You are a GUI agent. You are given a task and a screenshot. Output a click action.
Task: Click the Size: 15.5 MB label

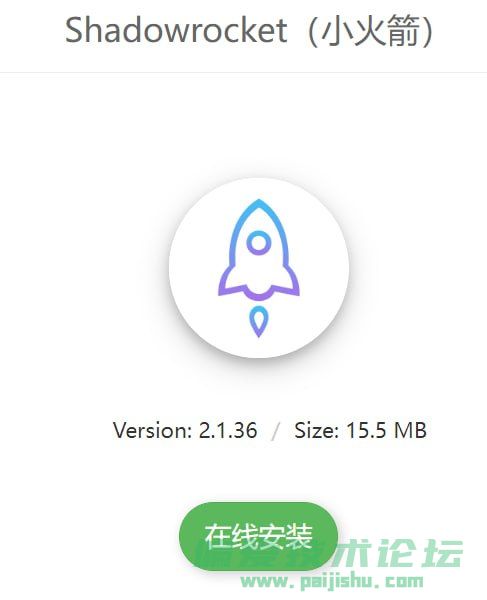(x=360, y=430)
